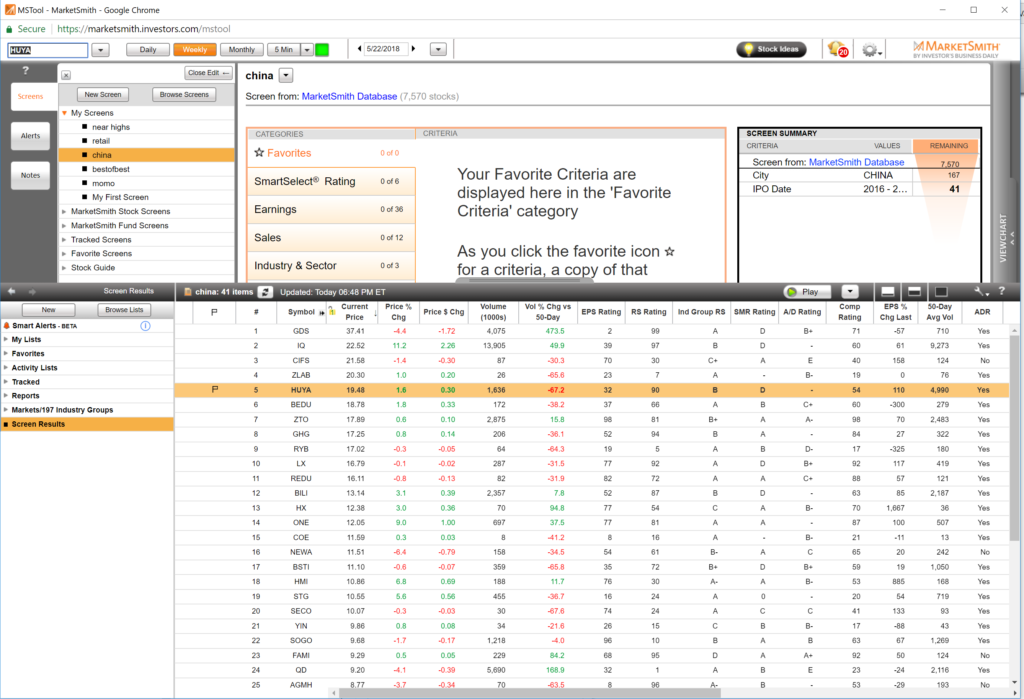Image resolution: width=1024 pixels, height=699 pixels.
Task: Open the date options dropdown
Action: 438,49
